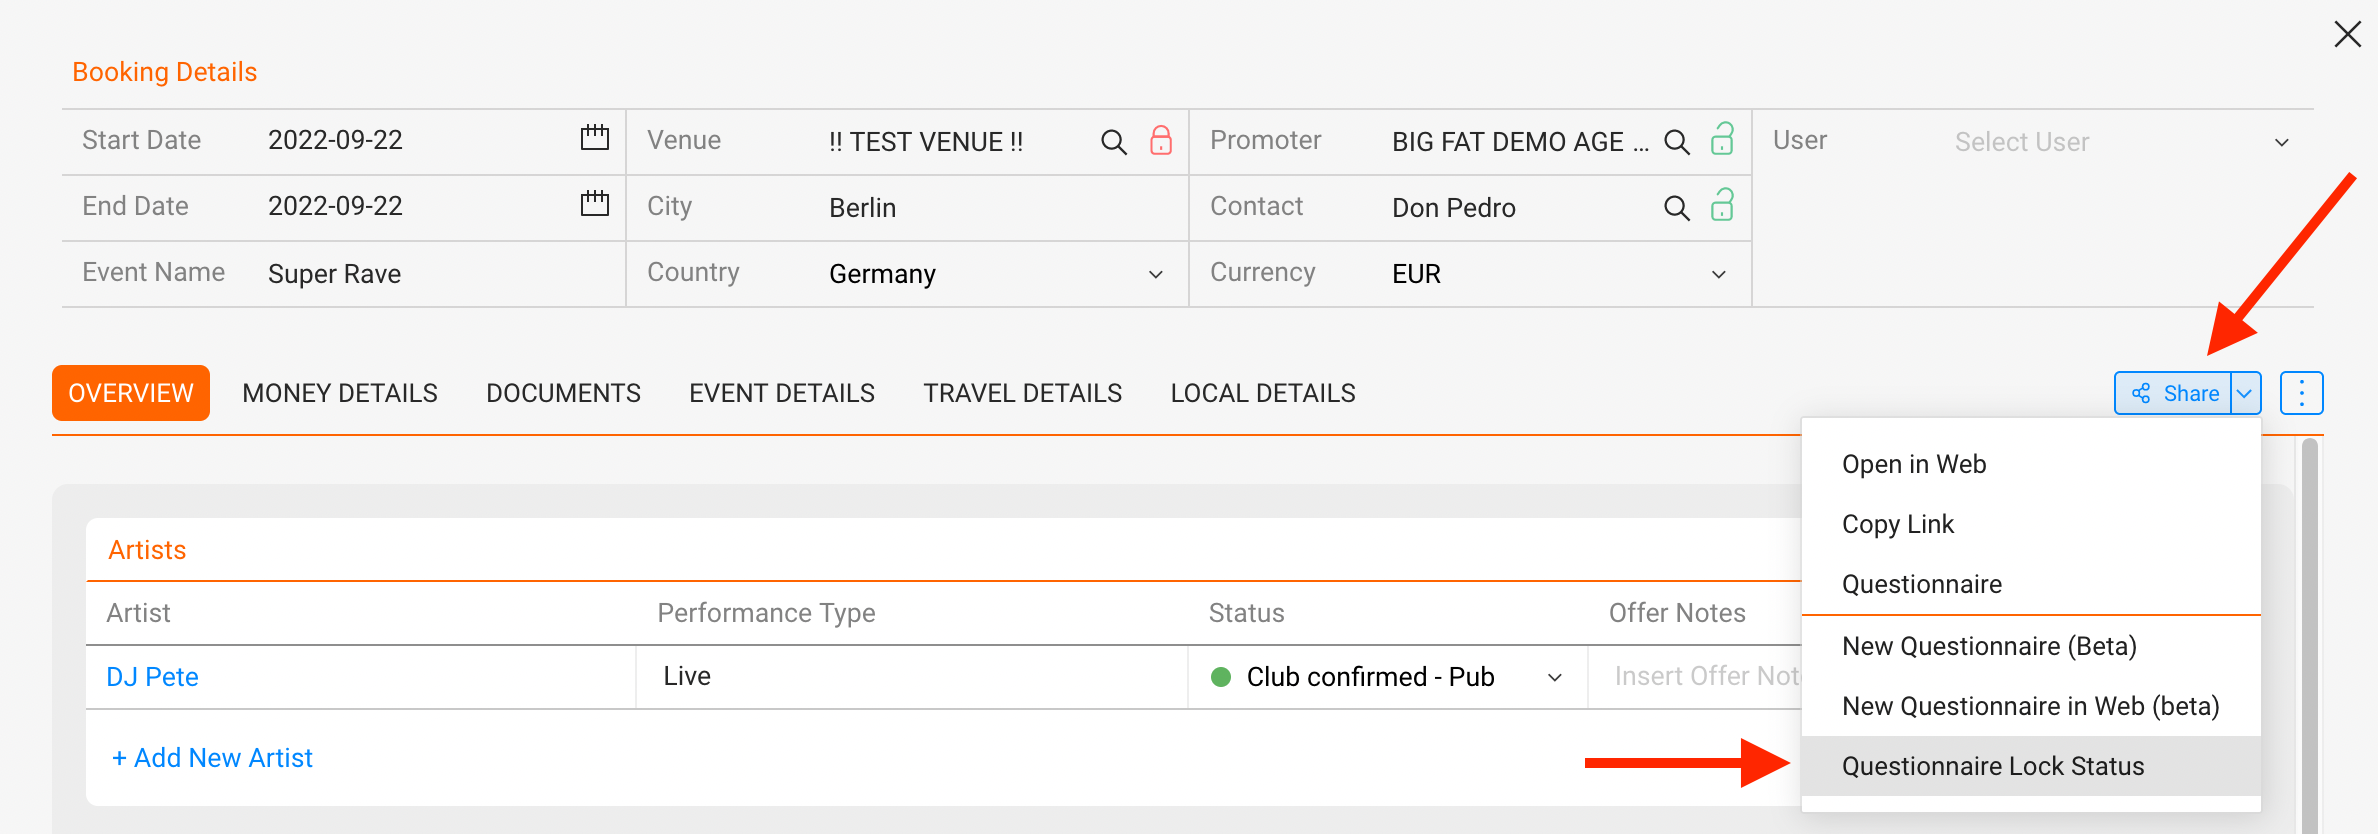Screen dimensions: 2378x834
Task: Click the green status dot beside Club confirmed
Action: 1220,676
